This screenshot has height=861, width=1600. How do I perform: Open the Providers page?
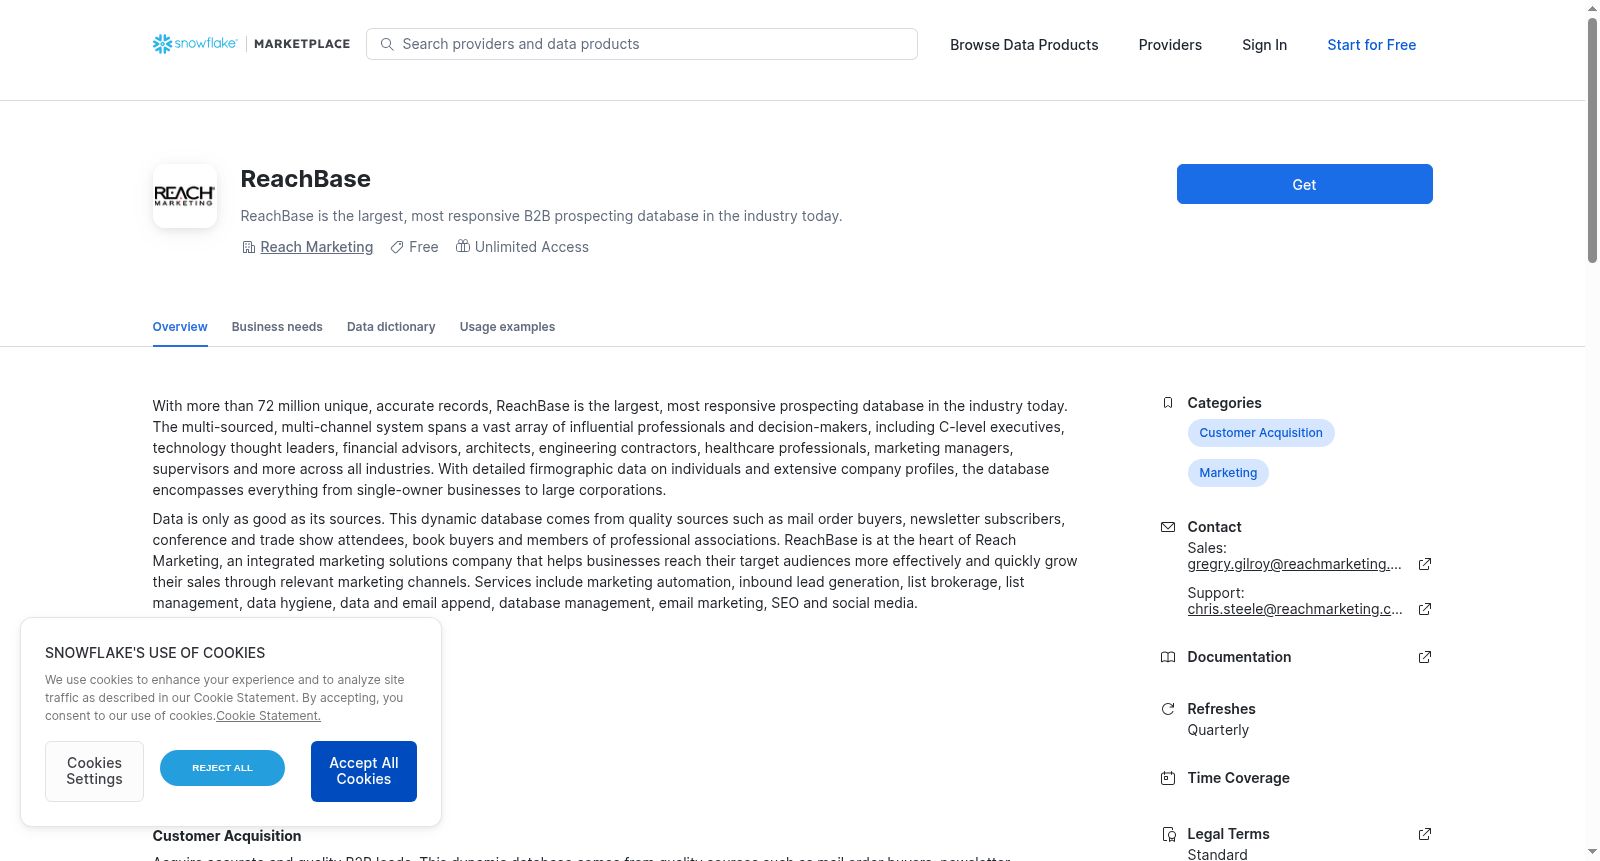pos(1170,45)
